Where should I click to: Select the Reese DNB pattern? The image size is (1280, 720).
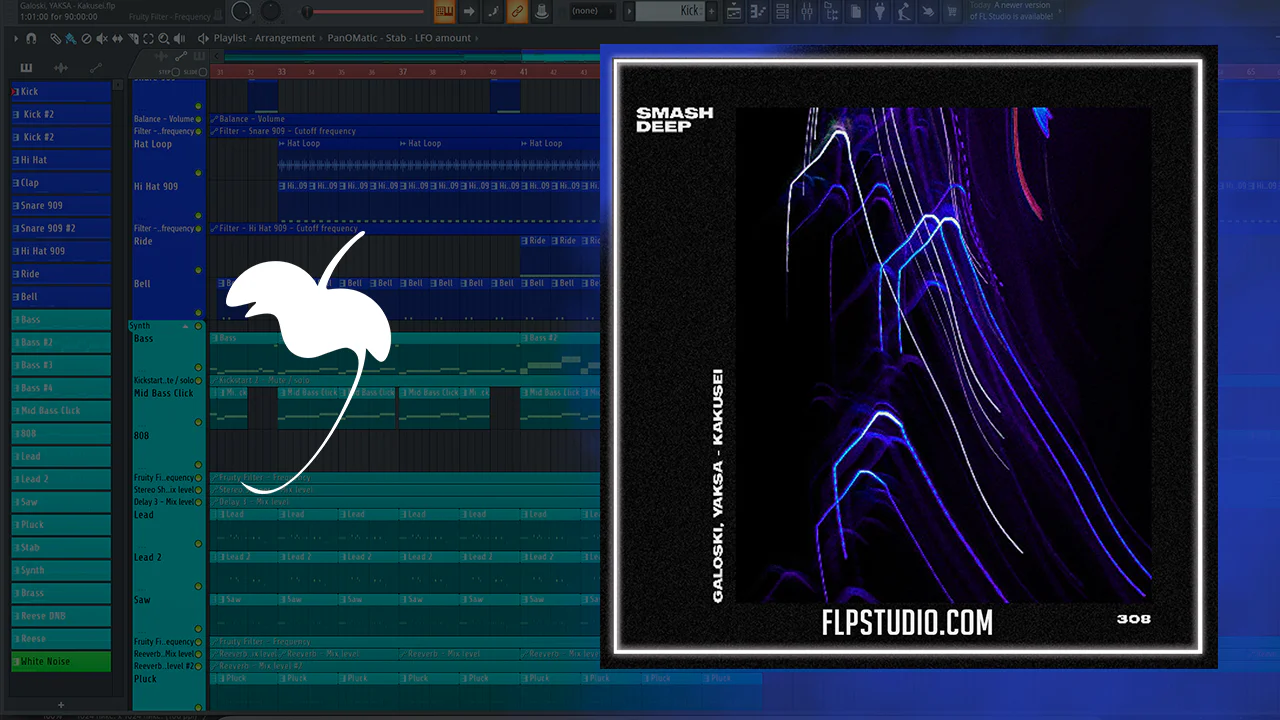60,616
